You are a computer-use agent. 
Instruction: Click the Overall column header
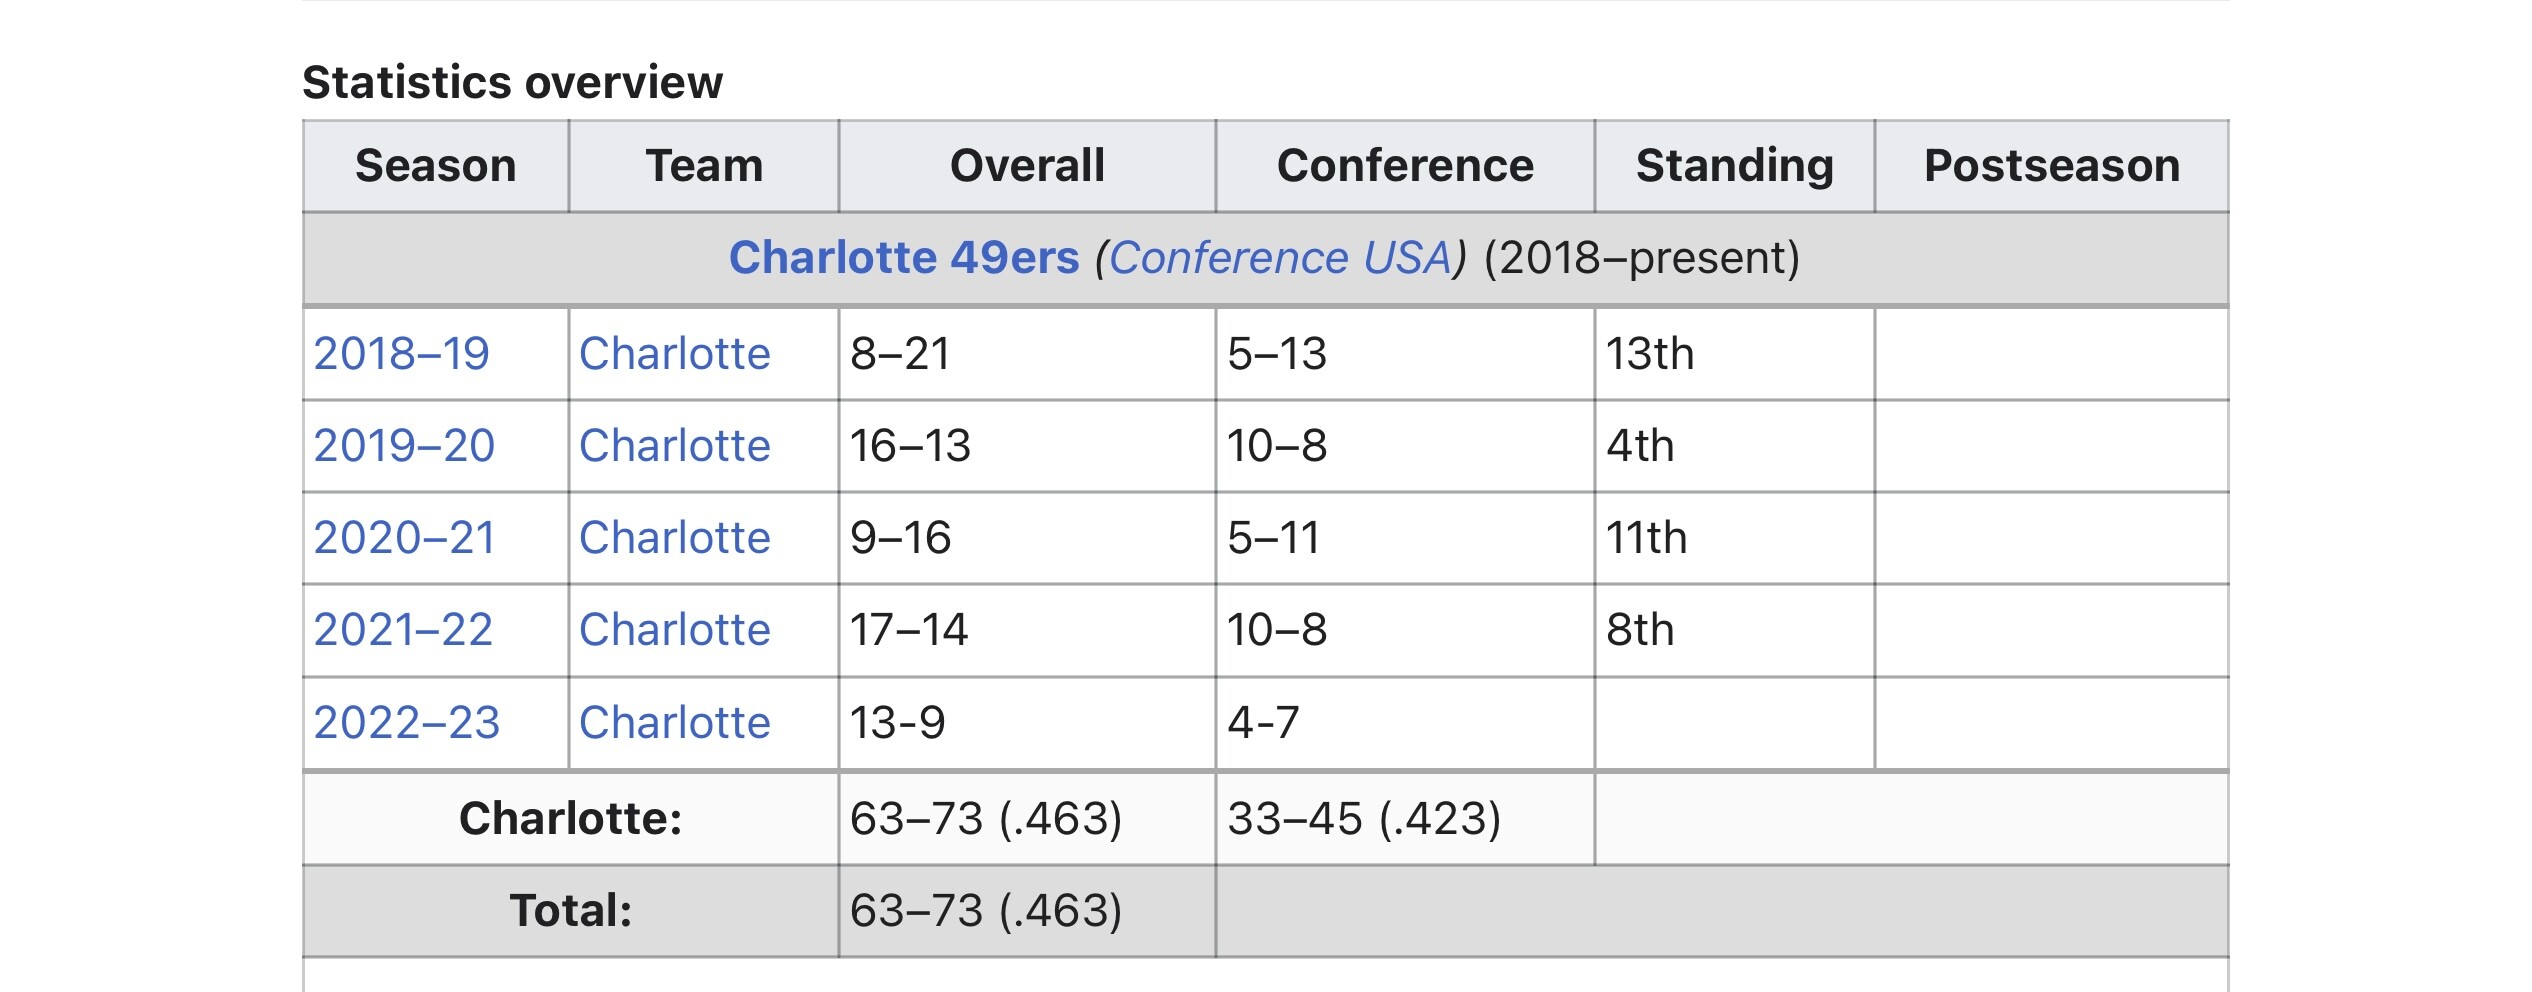click(x=1027, y=166)
